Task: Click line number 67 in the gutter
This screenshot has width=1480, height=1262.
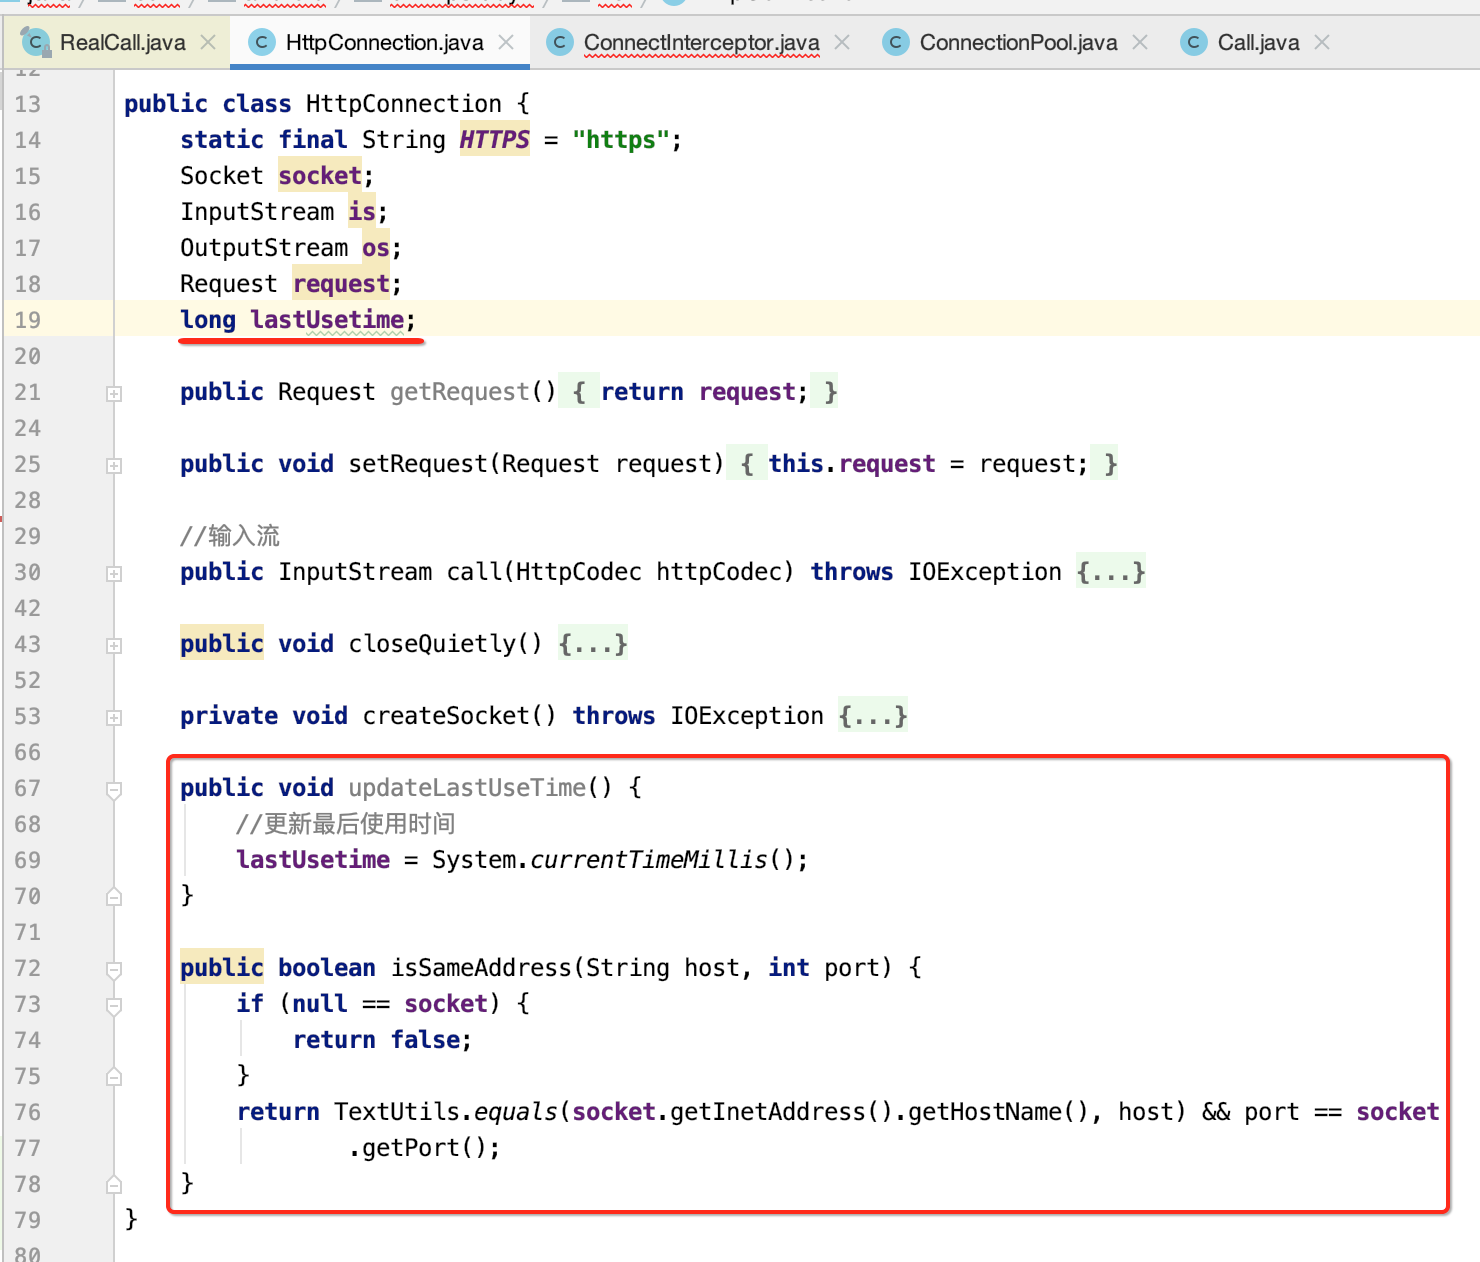Action: (x=28, y=788)
